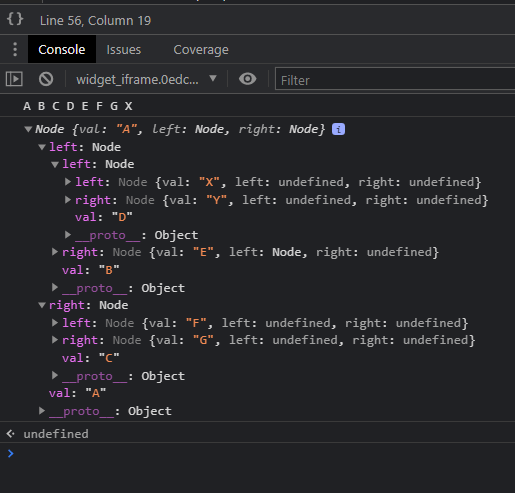Collapse the first-level left: Node

42,147
